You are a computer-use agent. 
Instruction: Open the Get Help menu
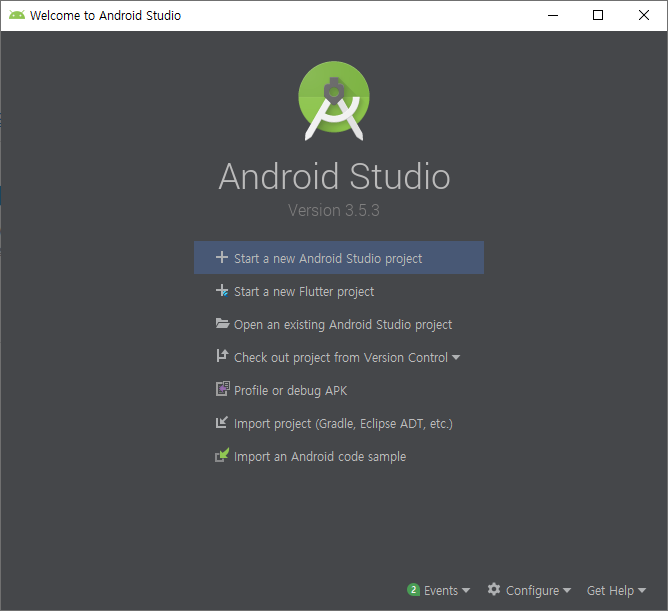(x=610, y=591)
